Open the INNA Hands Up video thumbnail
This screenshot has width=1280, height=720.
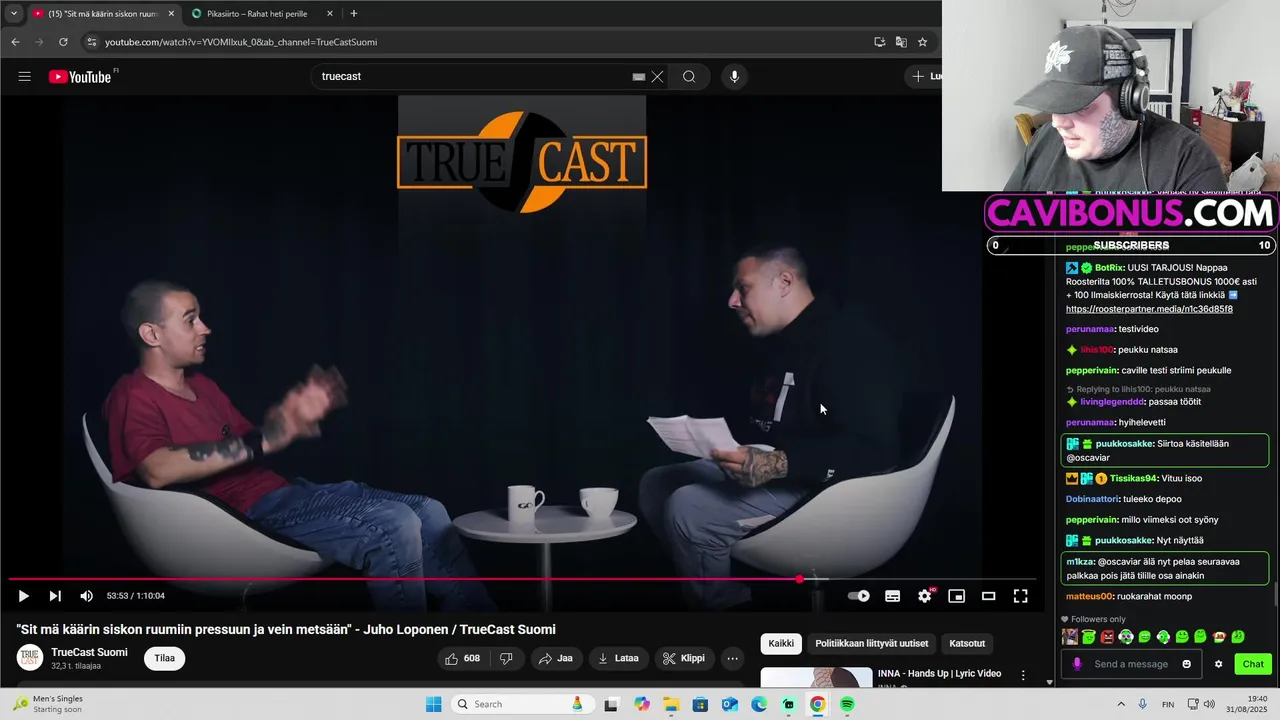tap(816, 678)
